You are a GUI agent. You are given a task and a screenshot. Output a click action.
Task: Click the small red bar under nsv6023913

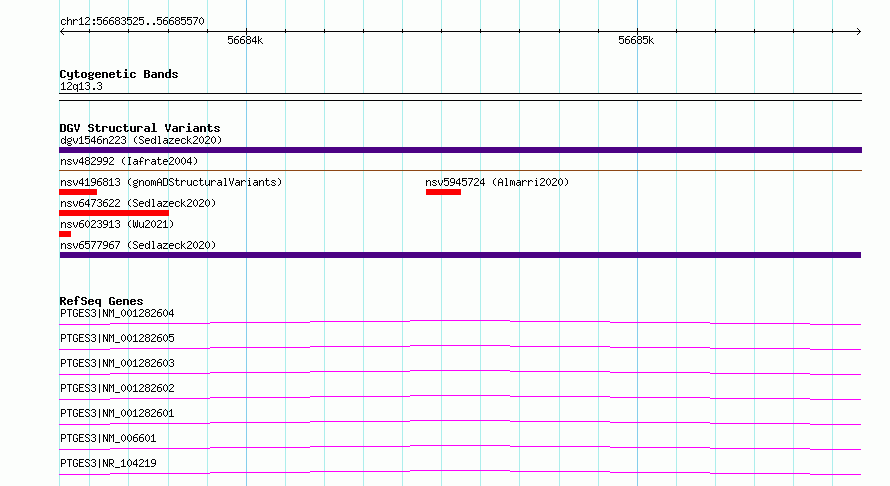pyautogui.click(x=65, y=234)
